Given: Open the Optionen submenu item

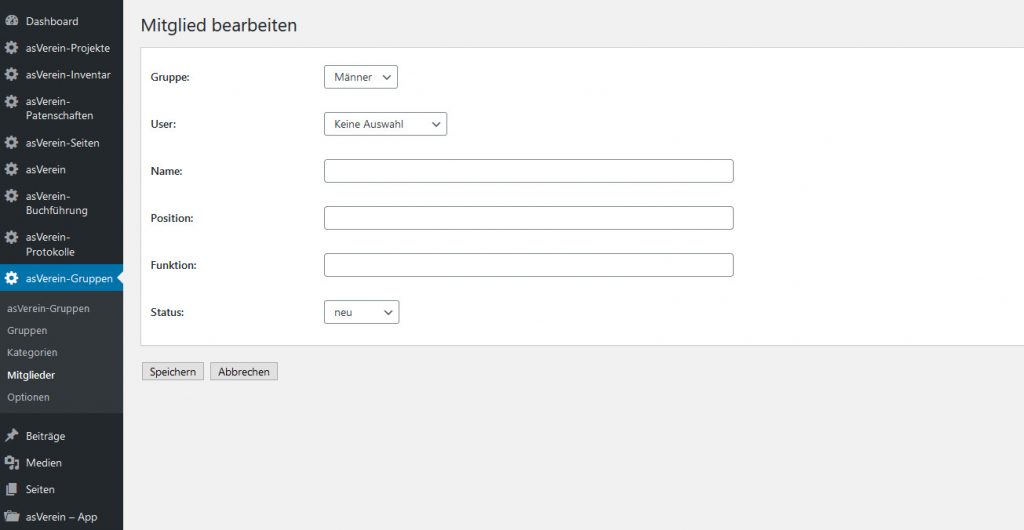Looking at the screenshot, I should click(28, 397).
